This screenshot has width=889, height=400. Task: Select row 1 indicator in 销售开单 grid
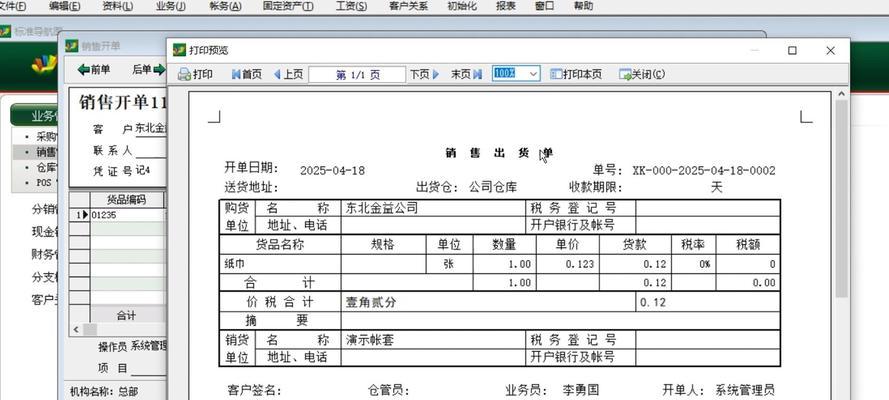coord(79,215)
